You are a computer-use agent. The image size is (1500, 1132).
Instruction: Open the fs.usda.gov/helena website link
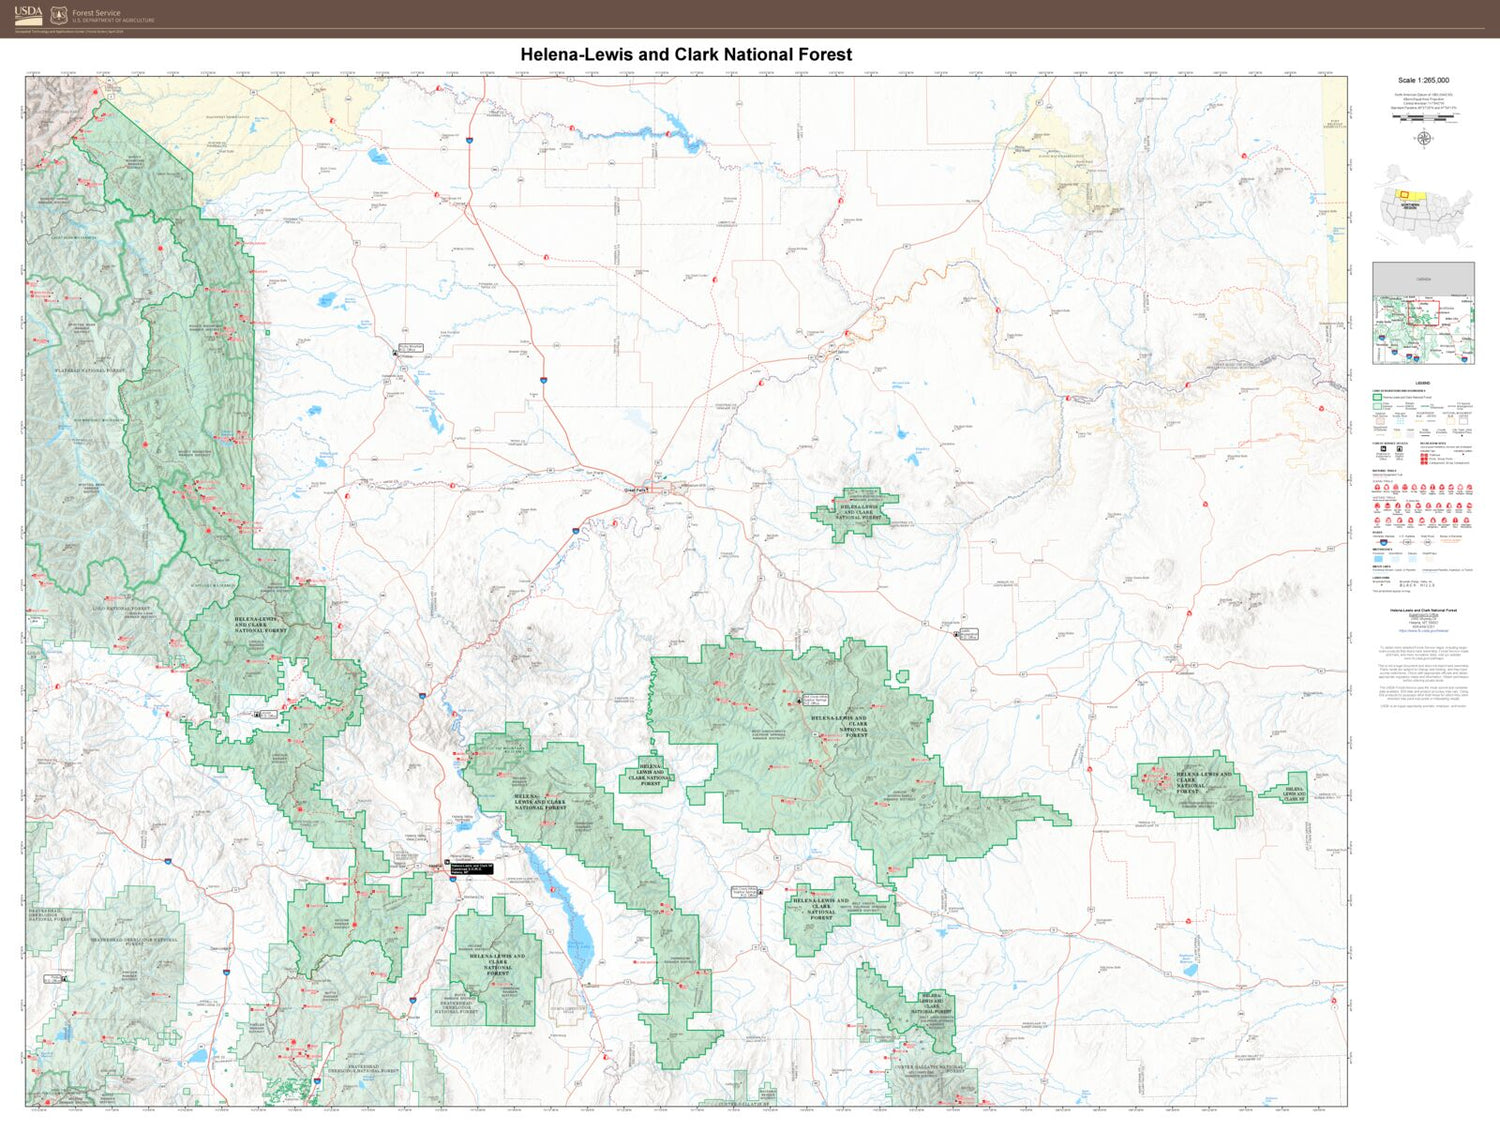(1423, 630)
